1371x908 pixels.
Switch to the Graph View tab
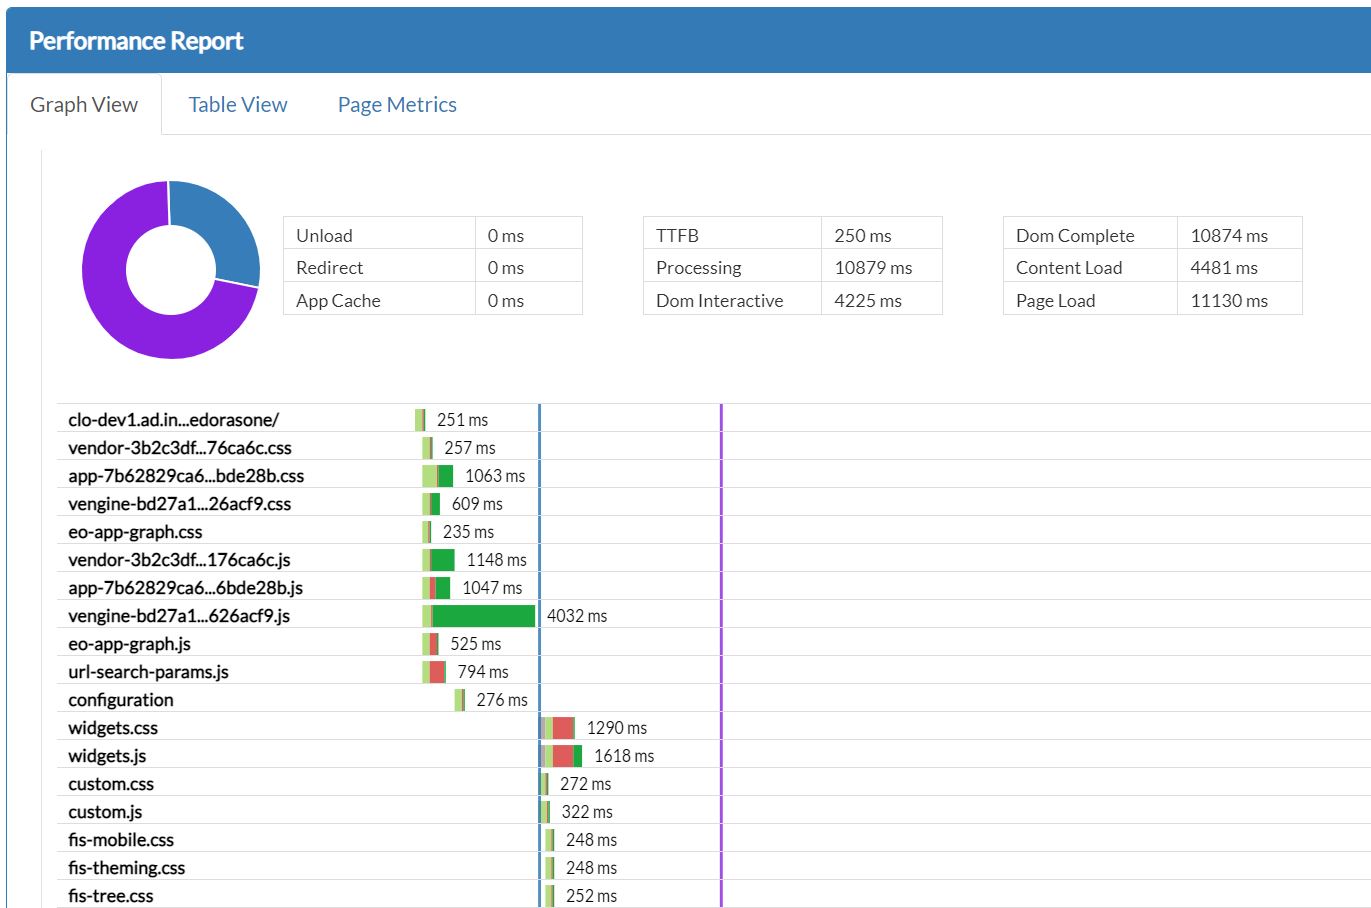coord(84,105)
